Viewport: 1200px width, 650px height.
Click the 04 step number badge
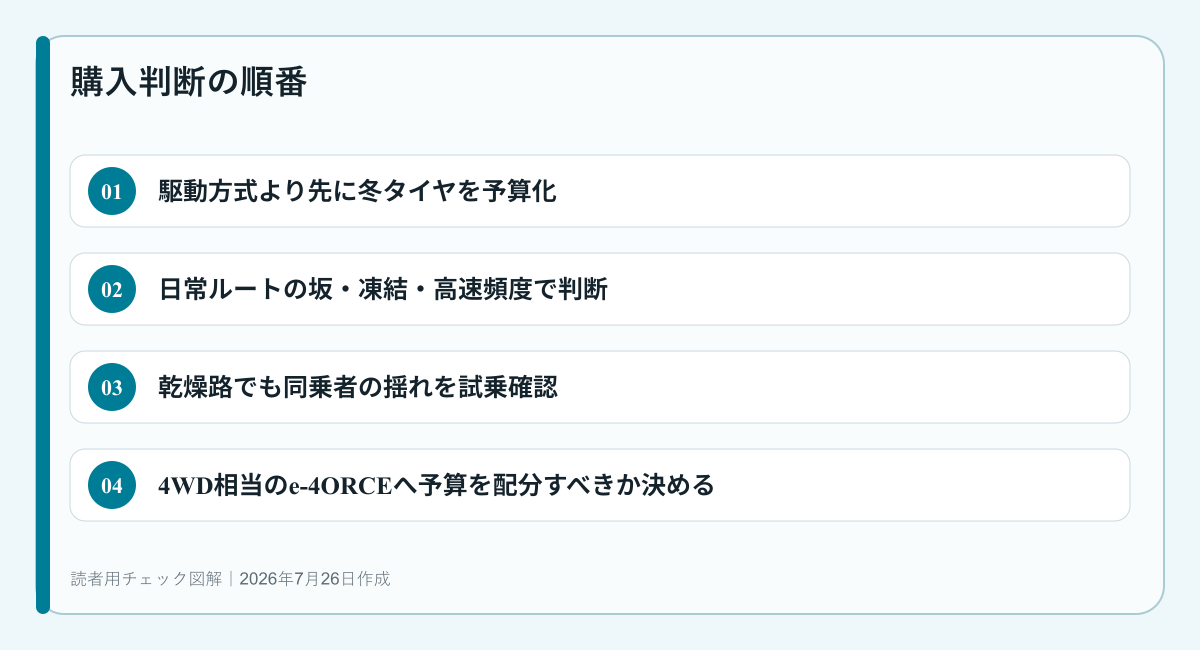(x=112, y=485)
